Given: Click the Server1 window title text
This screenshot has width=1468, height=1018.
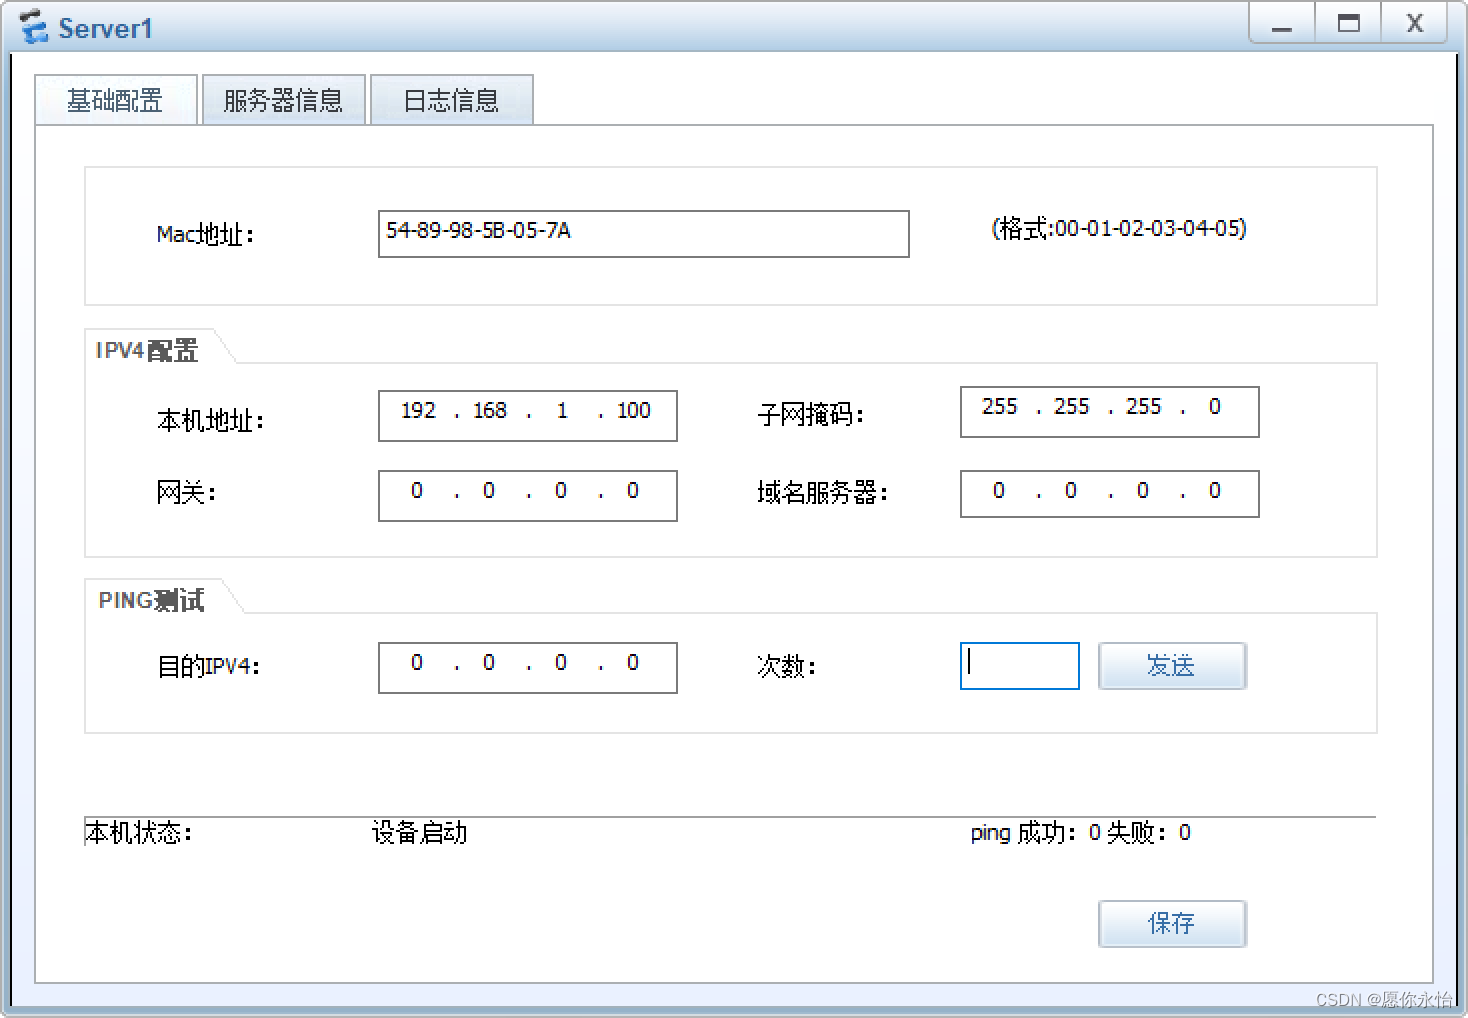Looking at the screenshot, I should click(x=105, y=27).
